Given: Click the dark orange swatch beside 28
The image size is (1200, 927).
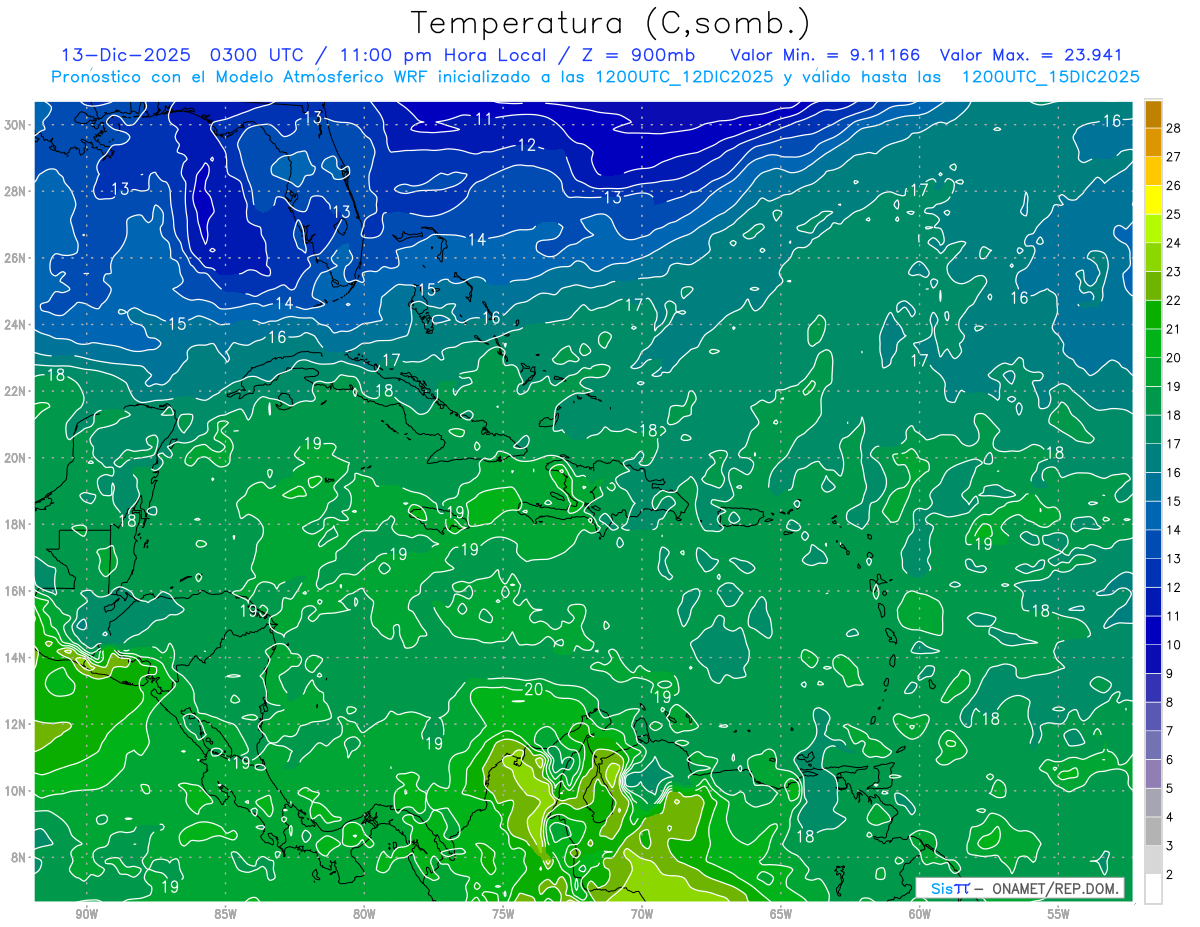Looking at the screenshot, I should coord(1153,114).
